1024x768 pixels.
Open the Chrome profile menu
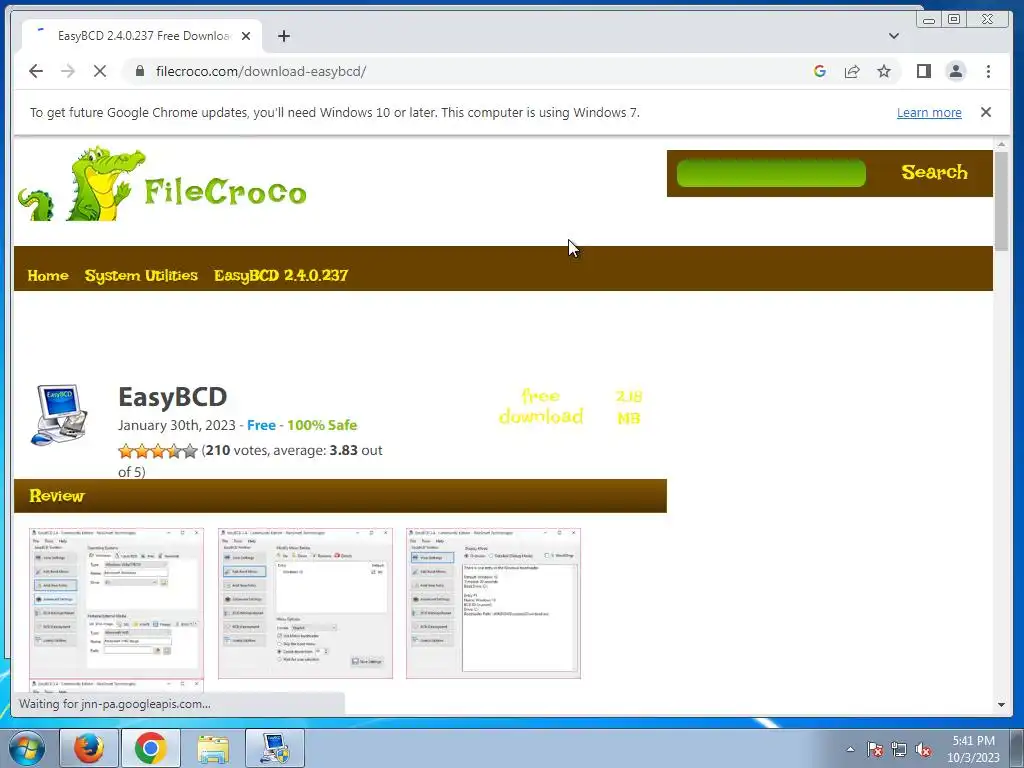[x=955, y=71]
